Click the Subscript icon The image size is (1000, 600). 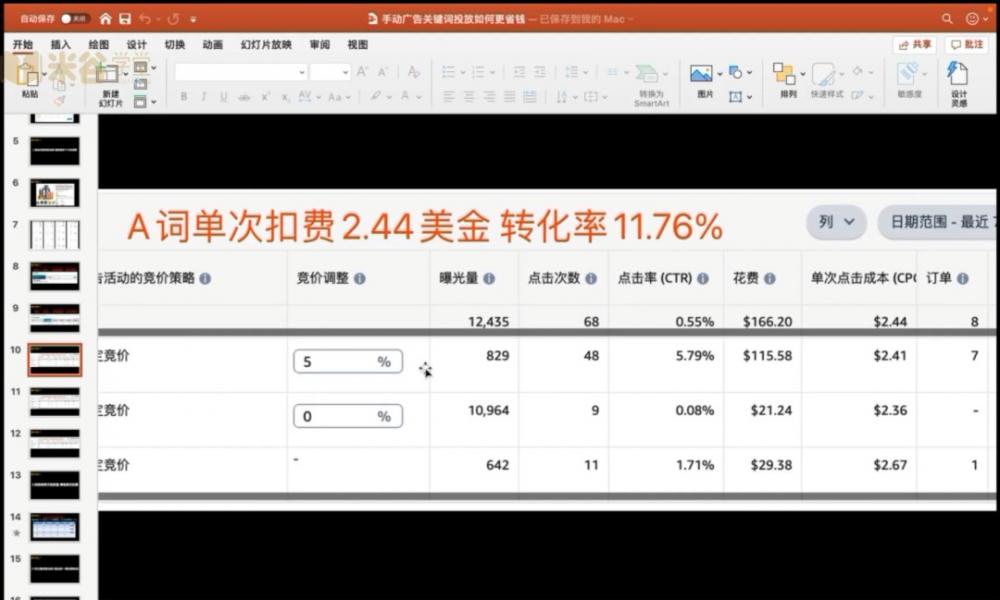point(286,96)
